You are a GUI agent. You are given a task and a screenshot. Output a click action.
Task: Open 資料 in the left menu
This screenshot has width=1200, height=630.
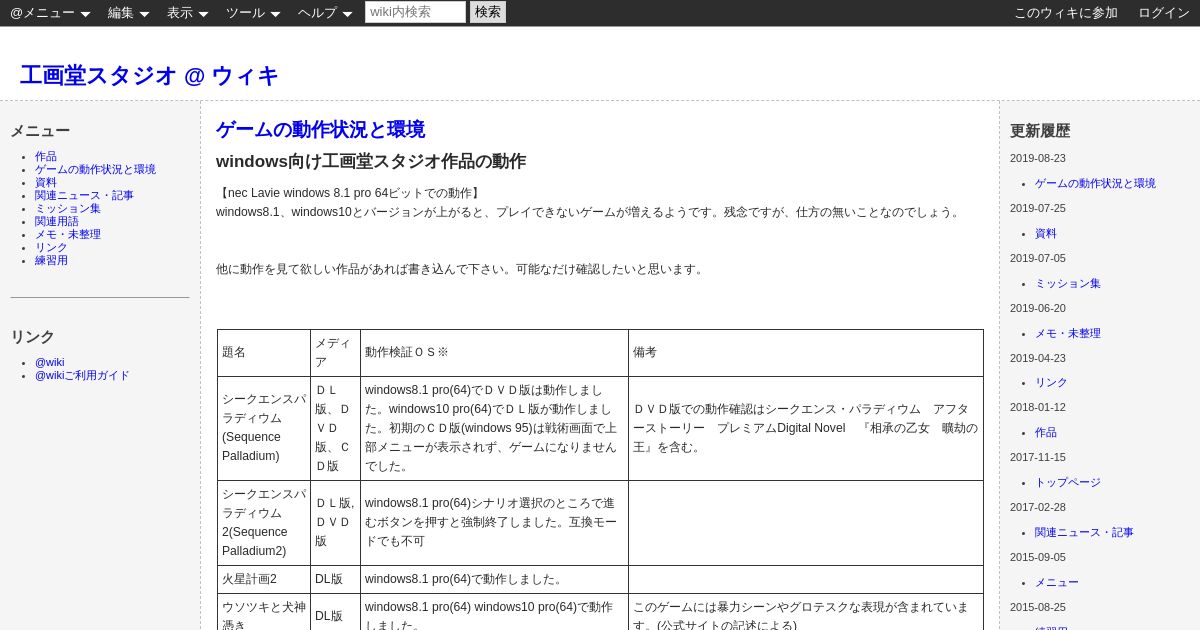click(x=46, y=183)
